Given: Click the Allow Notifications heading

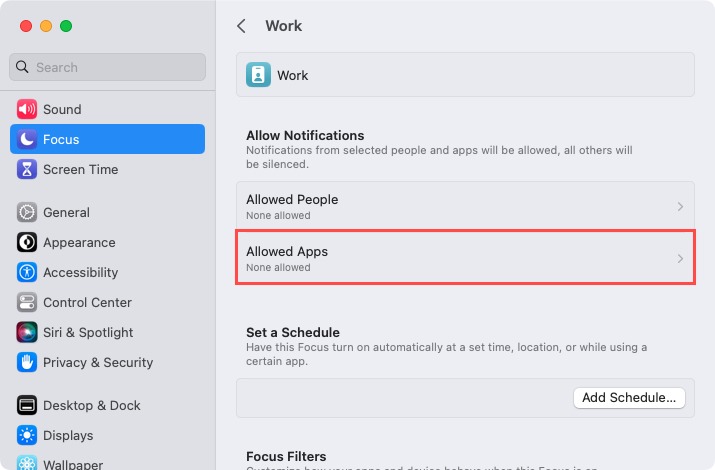Looking at the screenshot, I should click(x=305, y=135).
